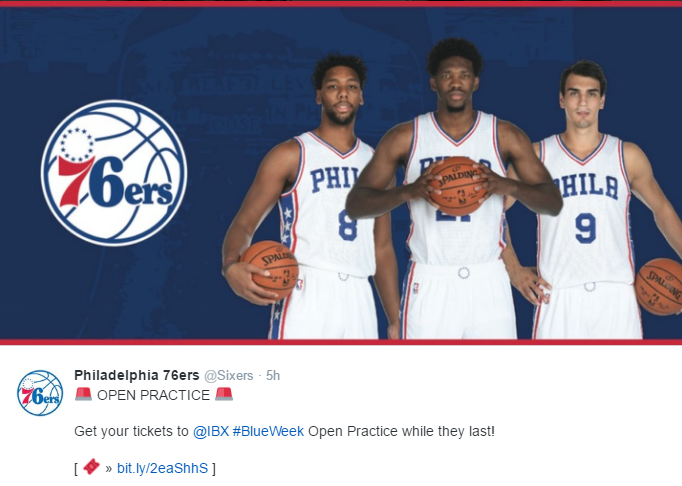Click the siren emoji after OPEN PRACTICE

pyautogui.click(x=224, y=394)
